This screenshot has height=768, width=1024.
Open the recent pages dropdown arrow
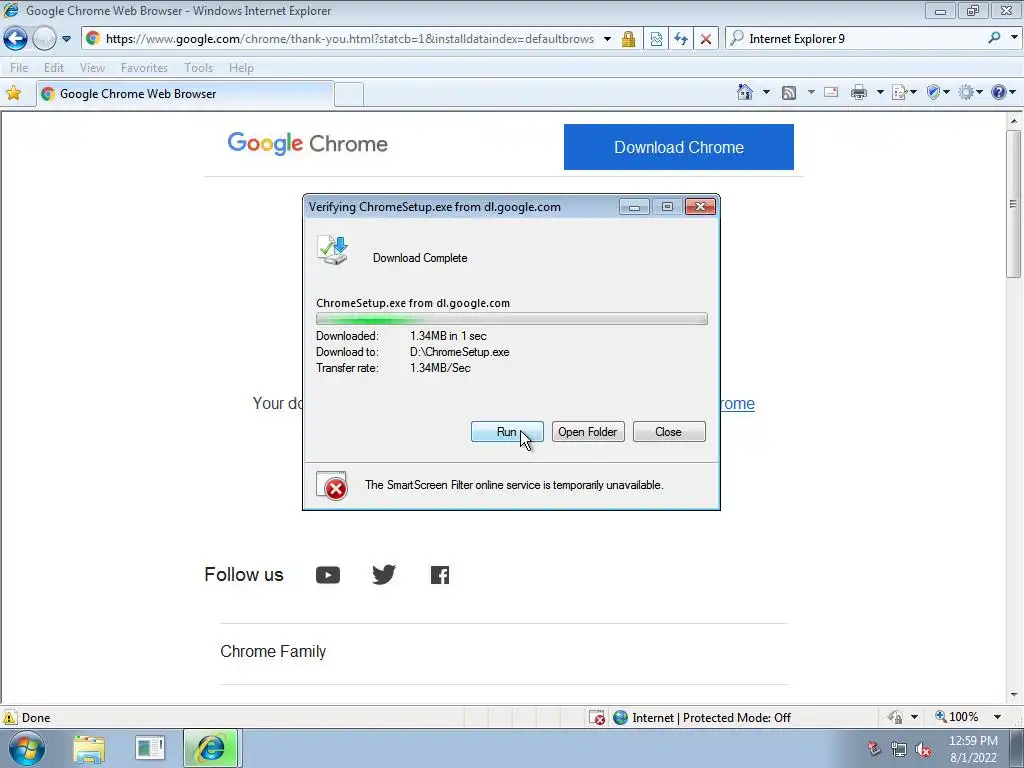pyautogui.click(x=66, y=39)
